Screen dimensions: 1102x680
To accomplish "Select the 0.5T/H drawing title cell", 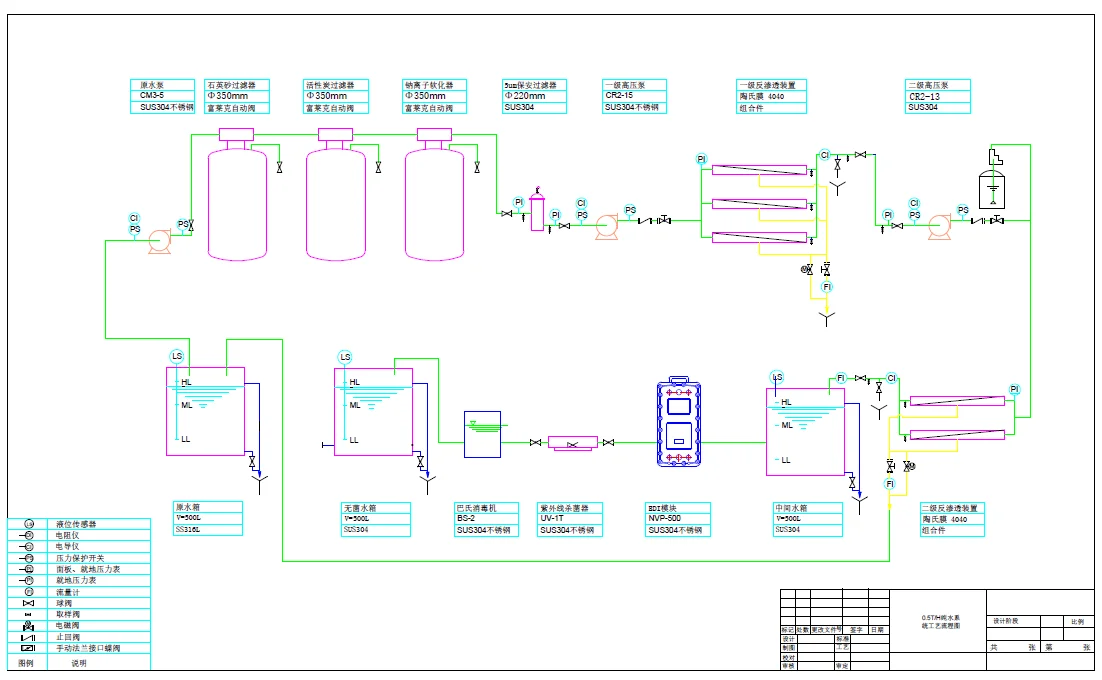I will point(938,622).
